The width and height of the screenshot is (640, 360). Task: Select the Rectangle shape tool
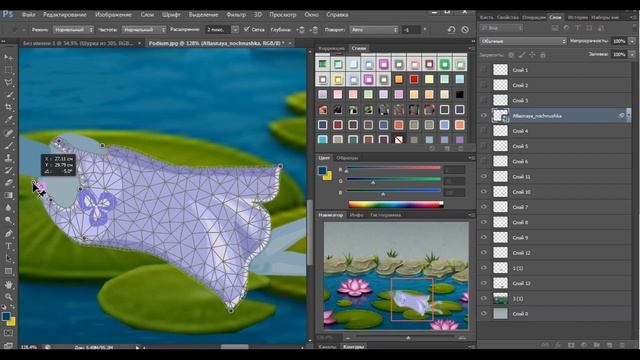point(8,271)
